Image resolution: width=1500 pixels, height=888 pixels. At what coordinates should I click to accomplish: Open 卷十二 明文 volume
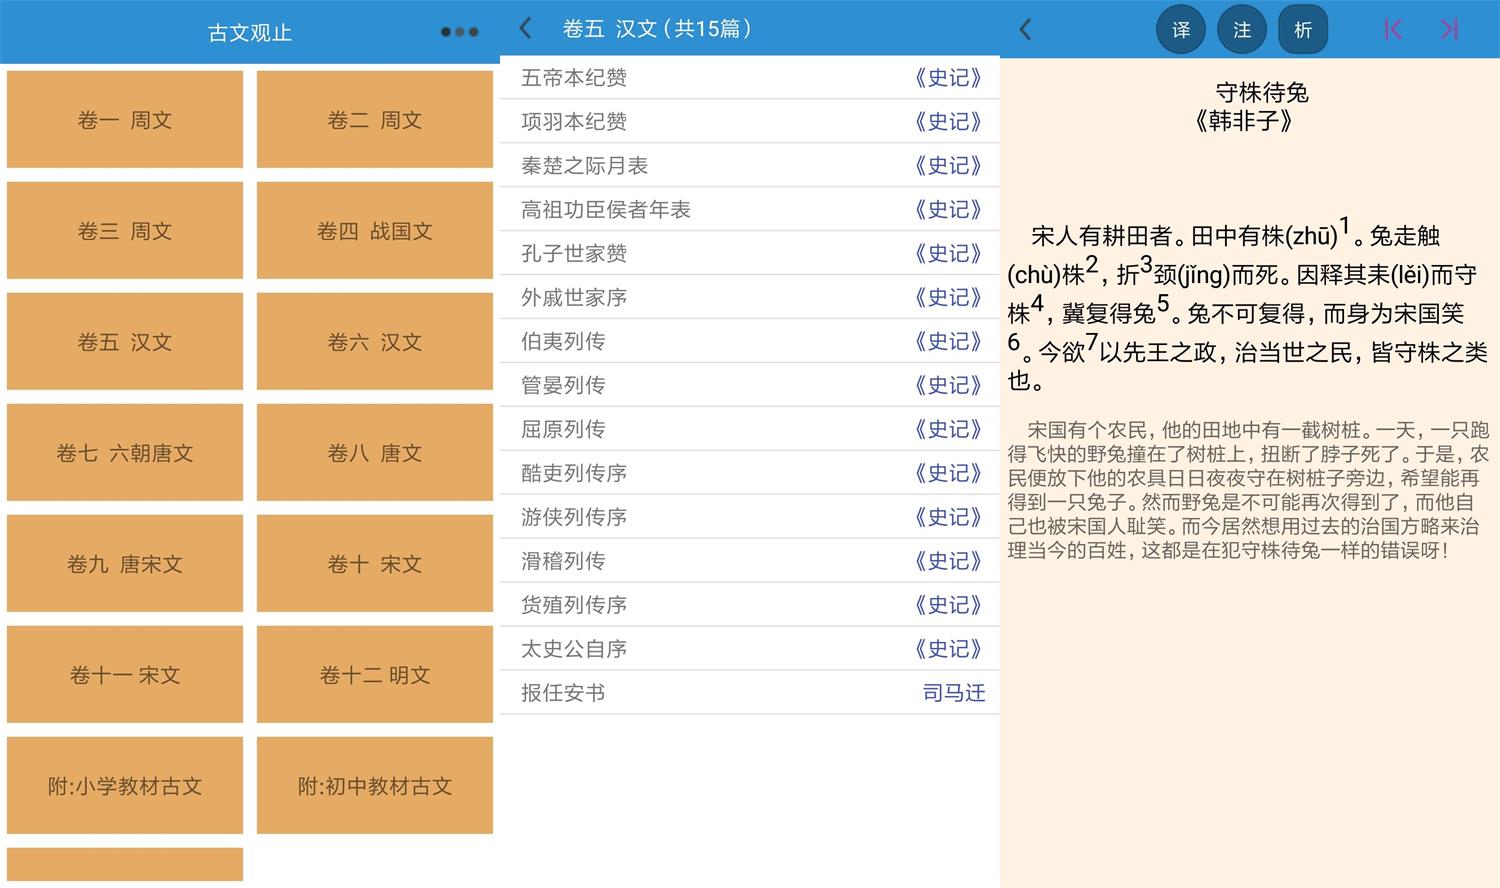click(x=374, y=674)
